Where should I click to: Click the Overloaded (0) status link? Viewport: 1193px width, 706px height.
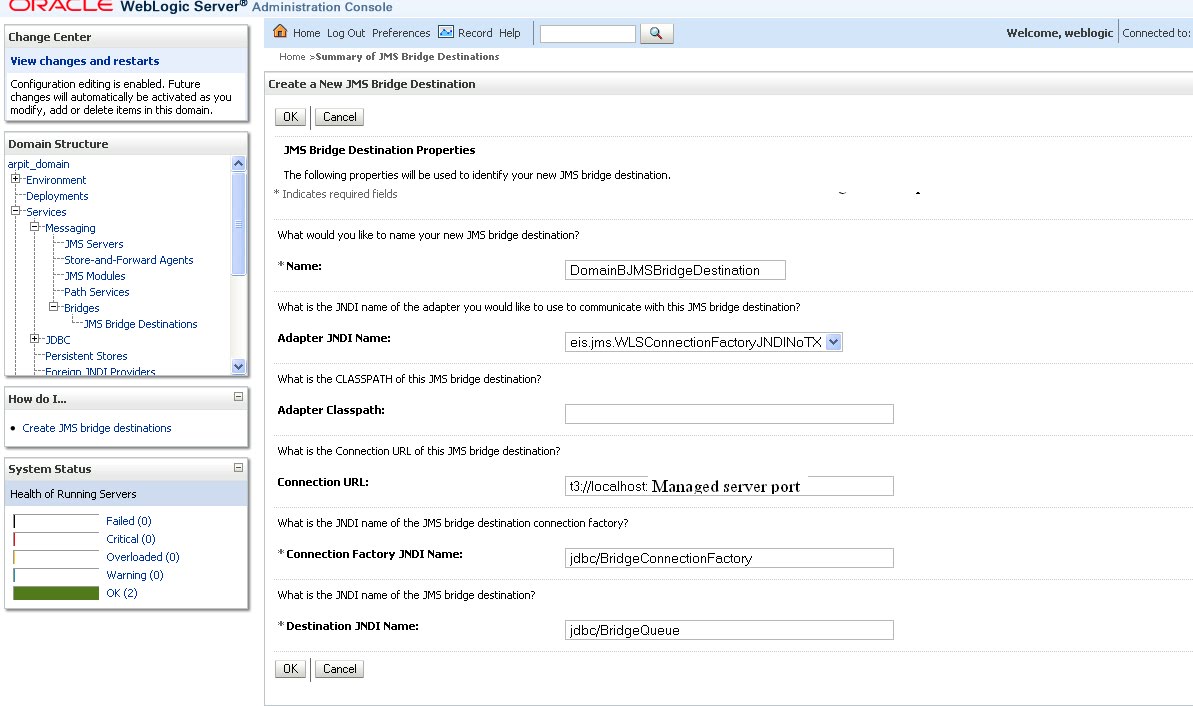click(143, 558)
